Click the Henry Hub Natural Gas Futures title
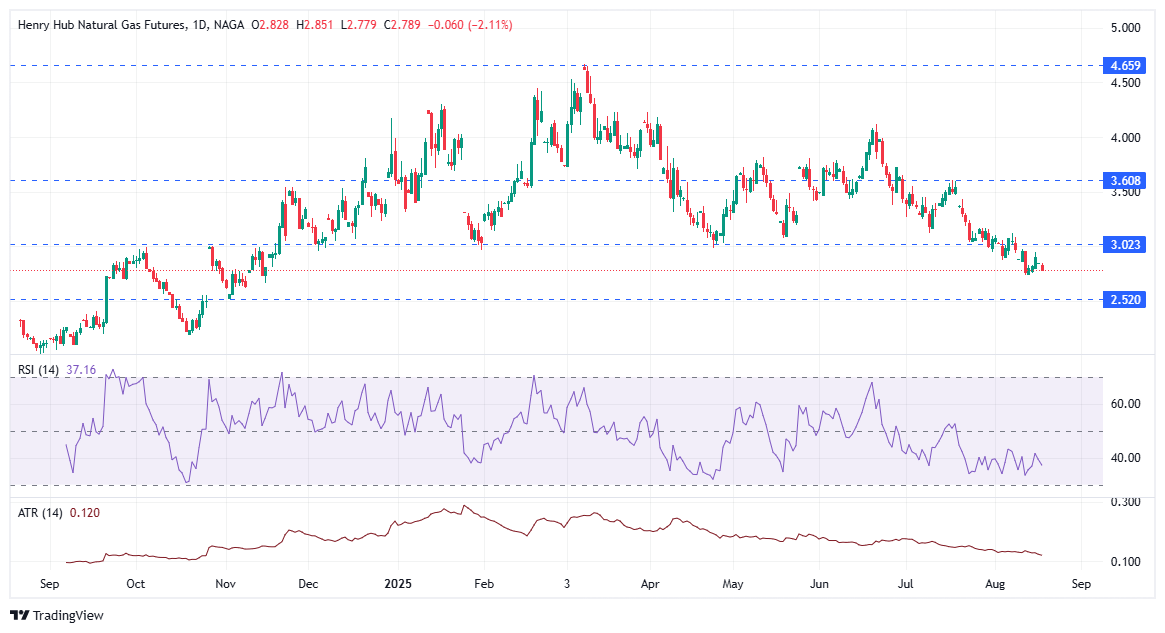The height and width of the screenshot is (633, 1165). pyautogui.click(x=102, y=25)
